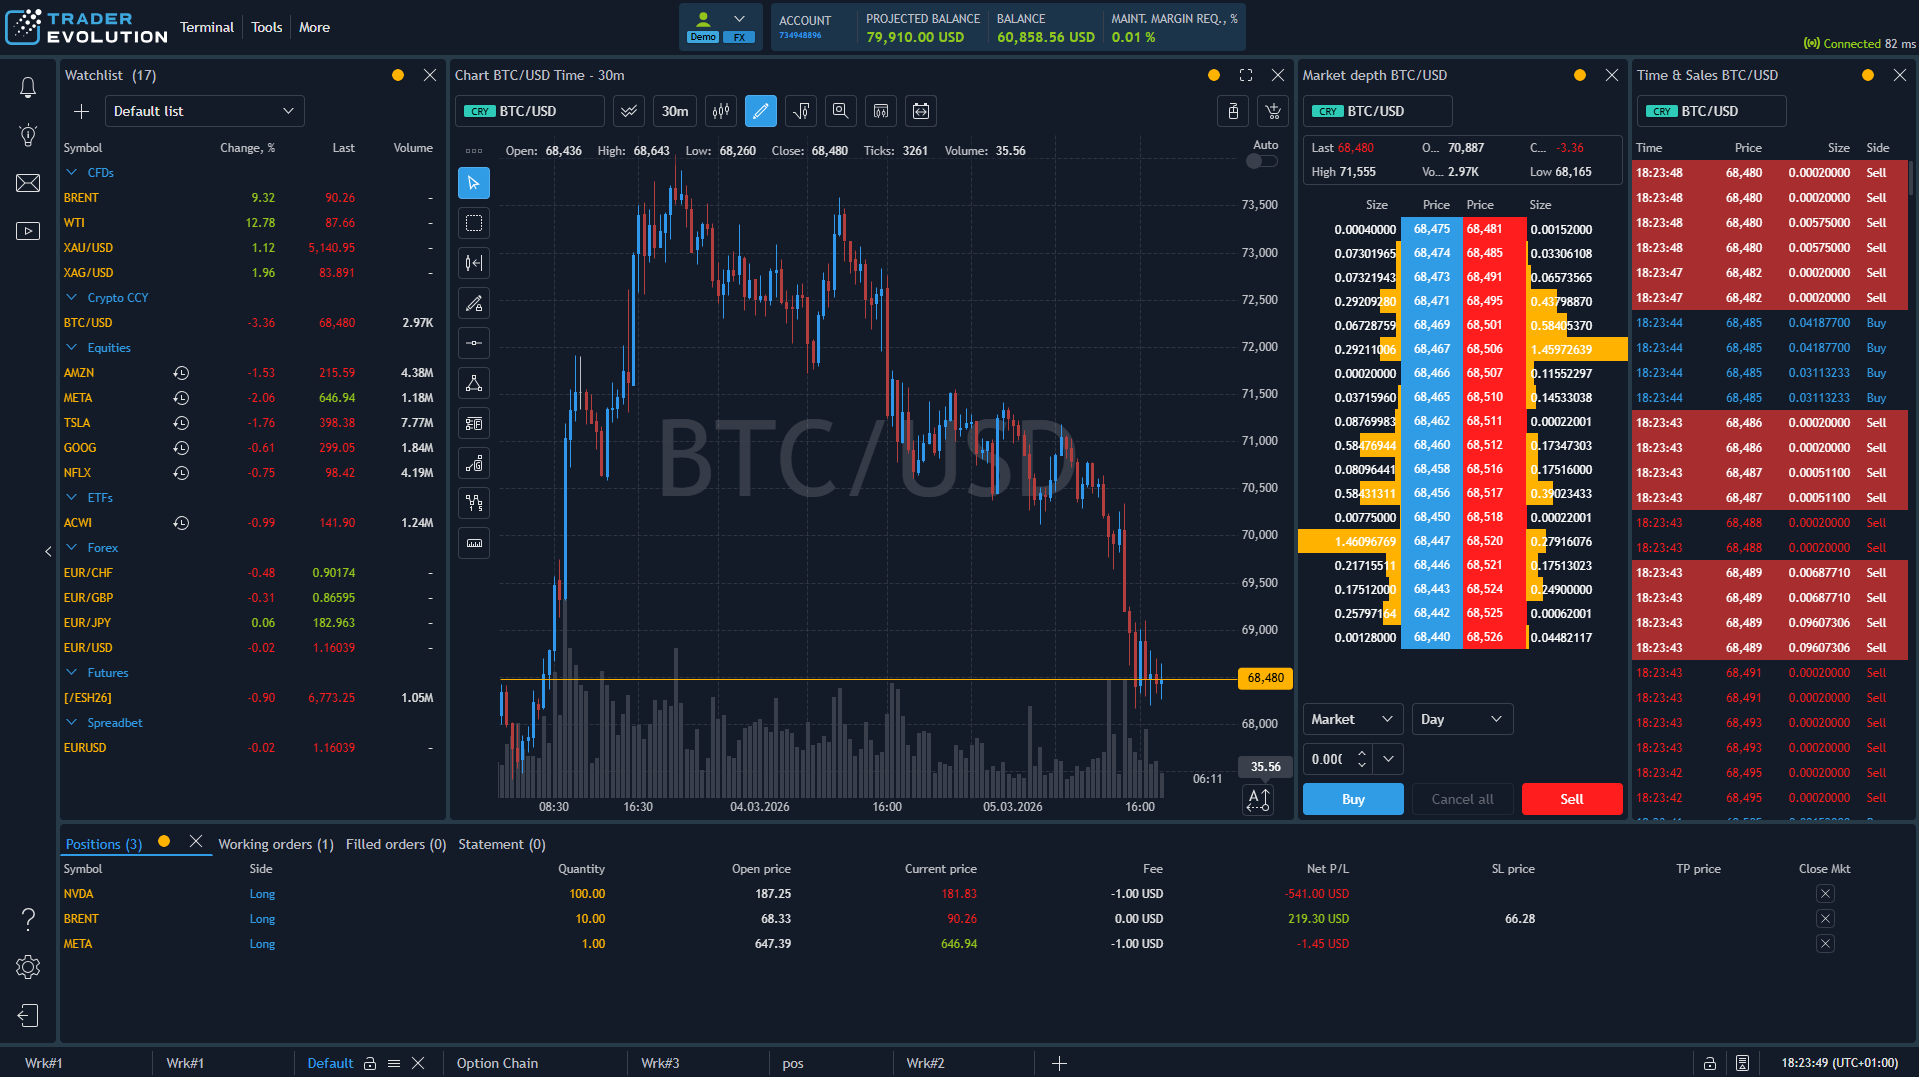This screenshot has width=1919, height=1077.
Task: Open the Default list dropdown in the Watchlist
Action: pyautogui.click(x=204, y=111)
